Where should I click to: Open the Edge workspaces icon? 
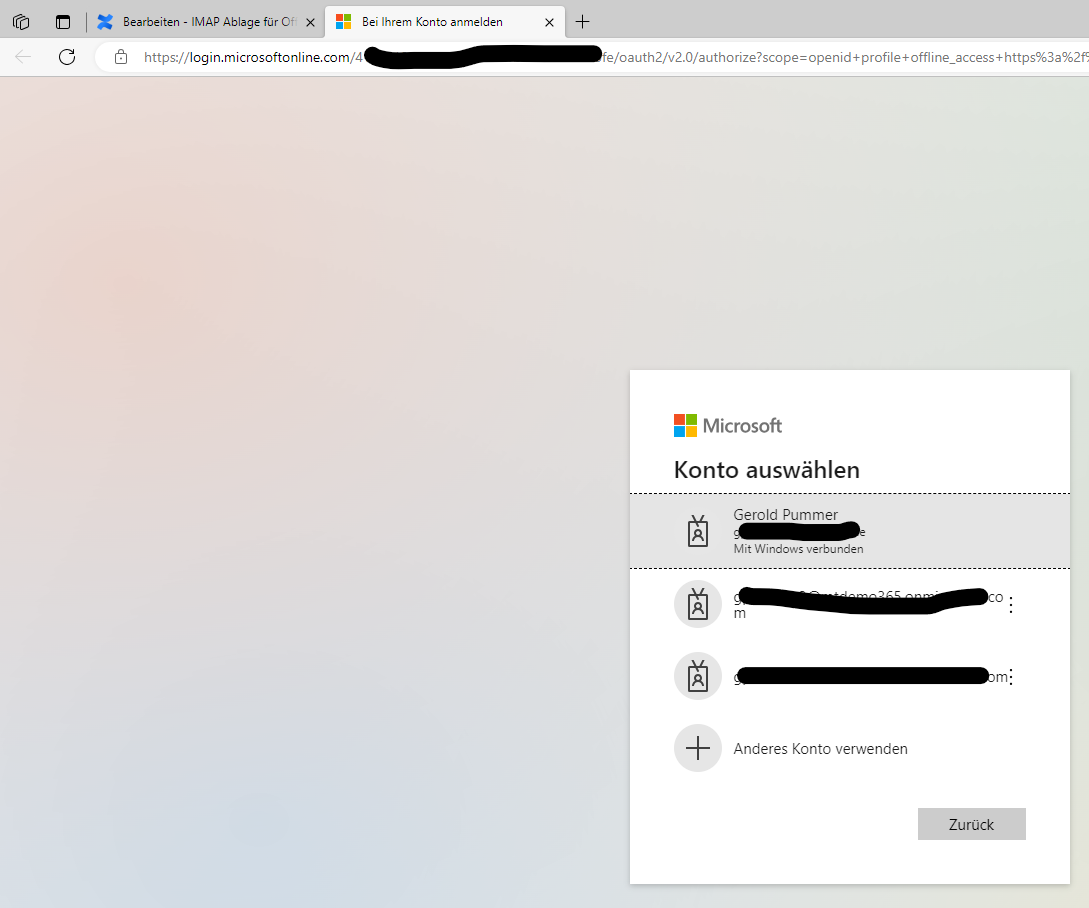pyautogui.click(x=21, y=22)
